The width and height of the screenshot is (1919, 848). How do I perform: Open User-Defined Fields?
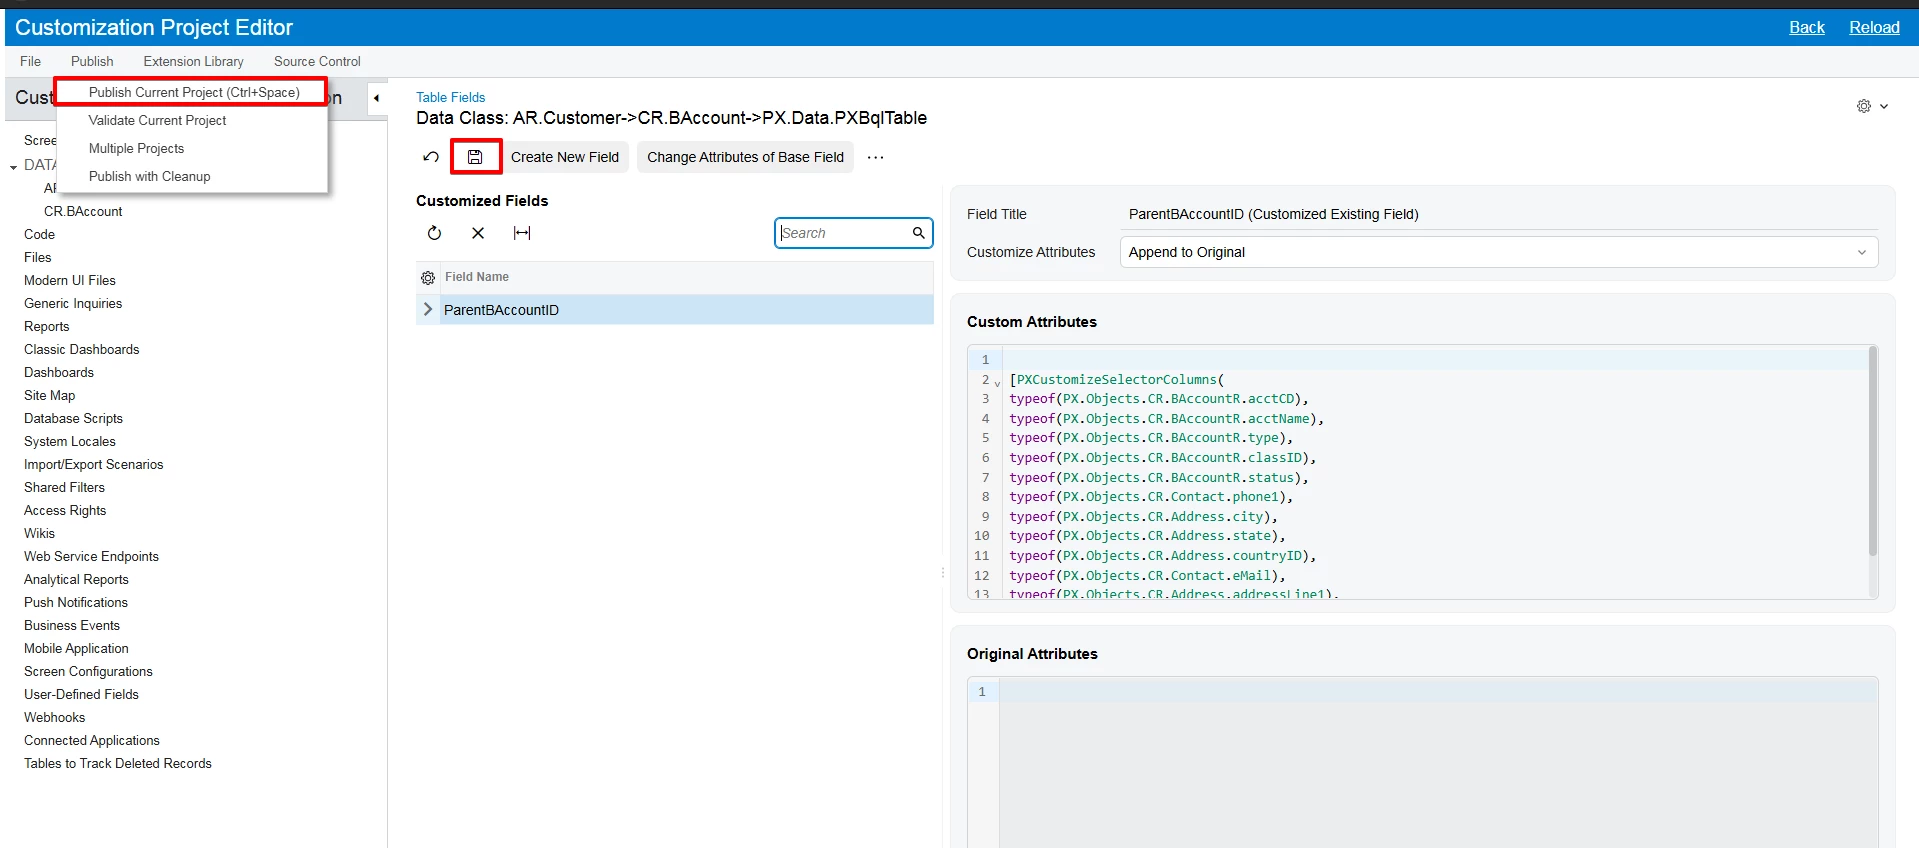tap(81, 694)
